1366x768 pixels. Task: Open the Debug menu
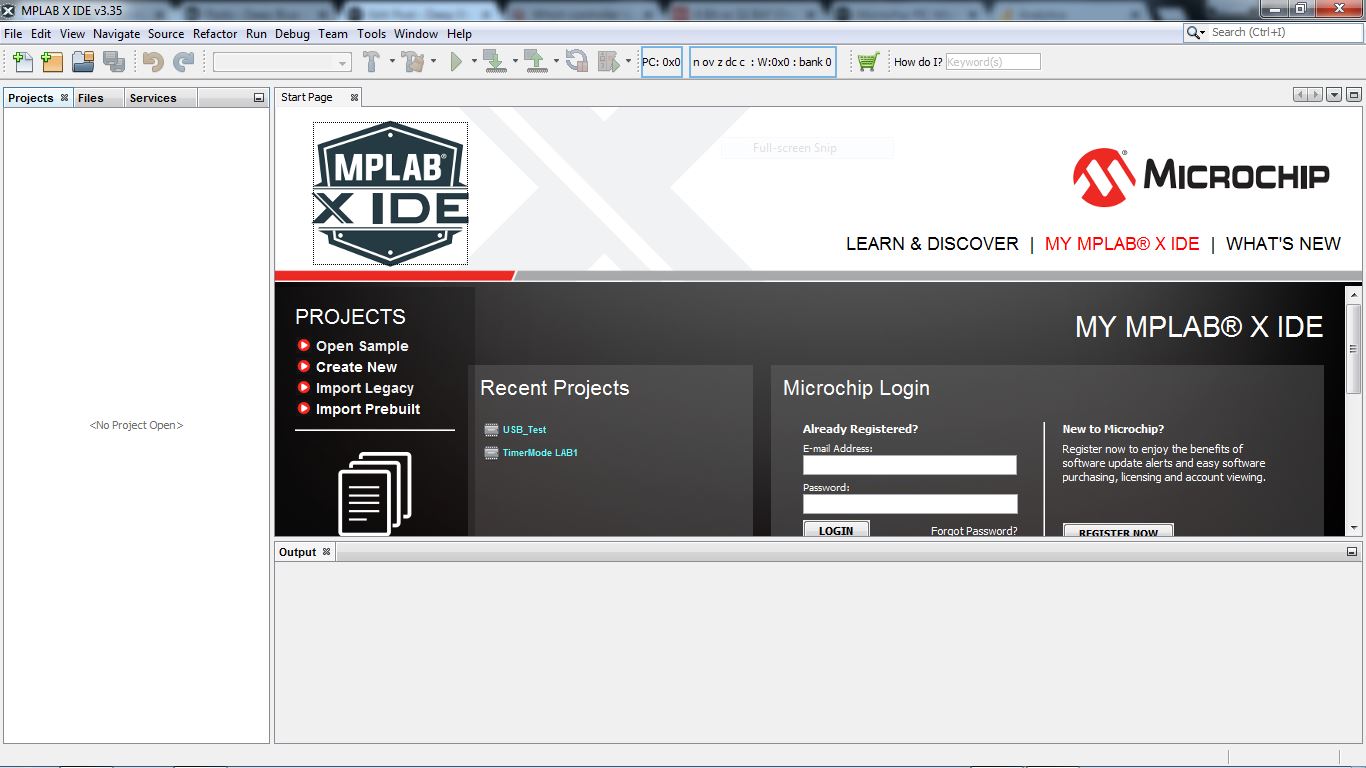(292, 33)
